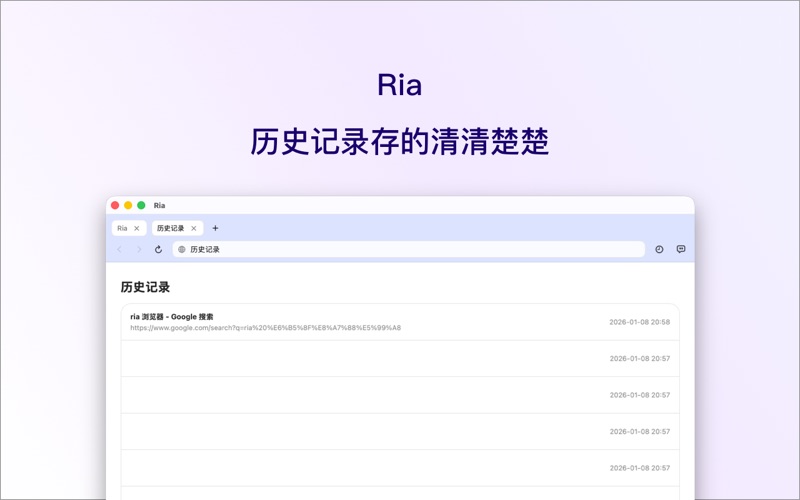Go forward with the right arrow
The height and width of the screenshot is (500, 800).
coord(139,249)
